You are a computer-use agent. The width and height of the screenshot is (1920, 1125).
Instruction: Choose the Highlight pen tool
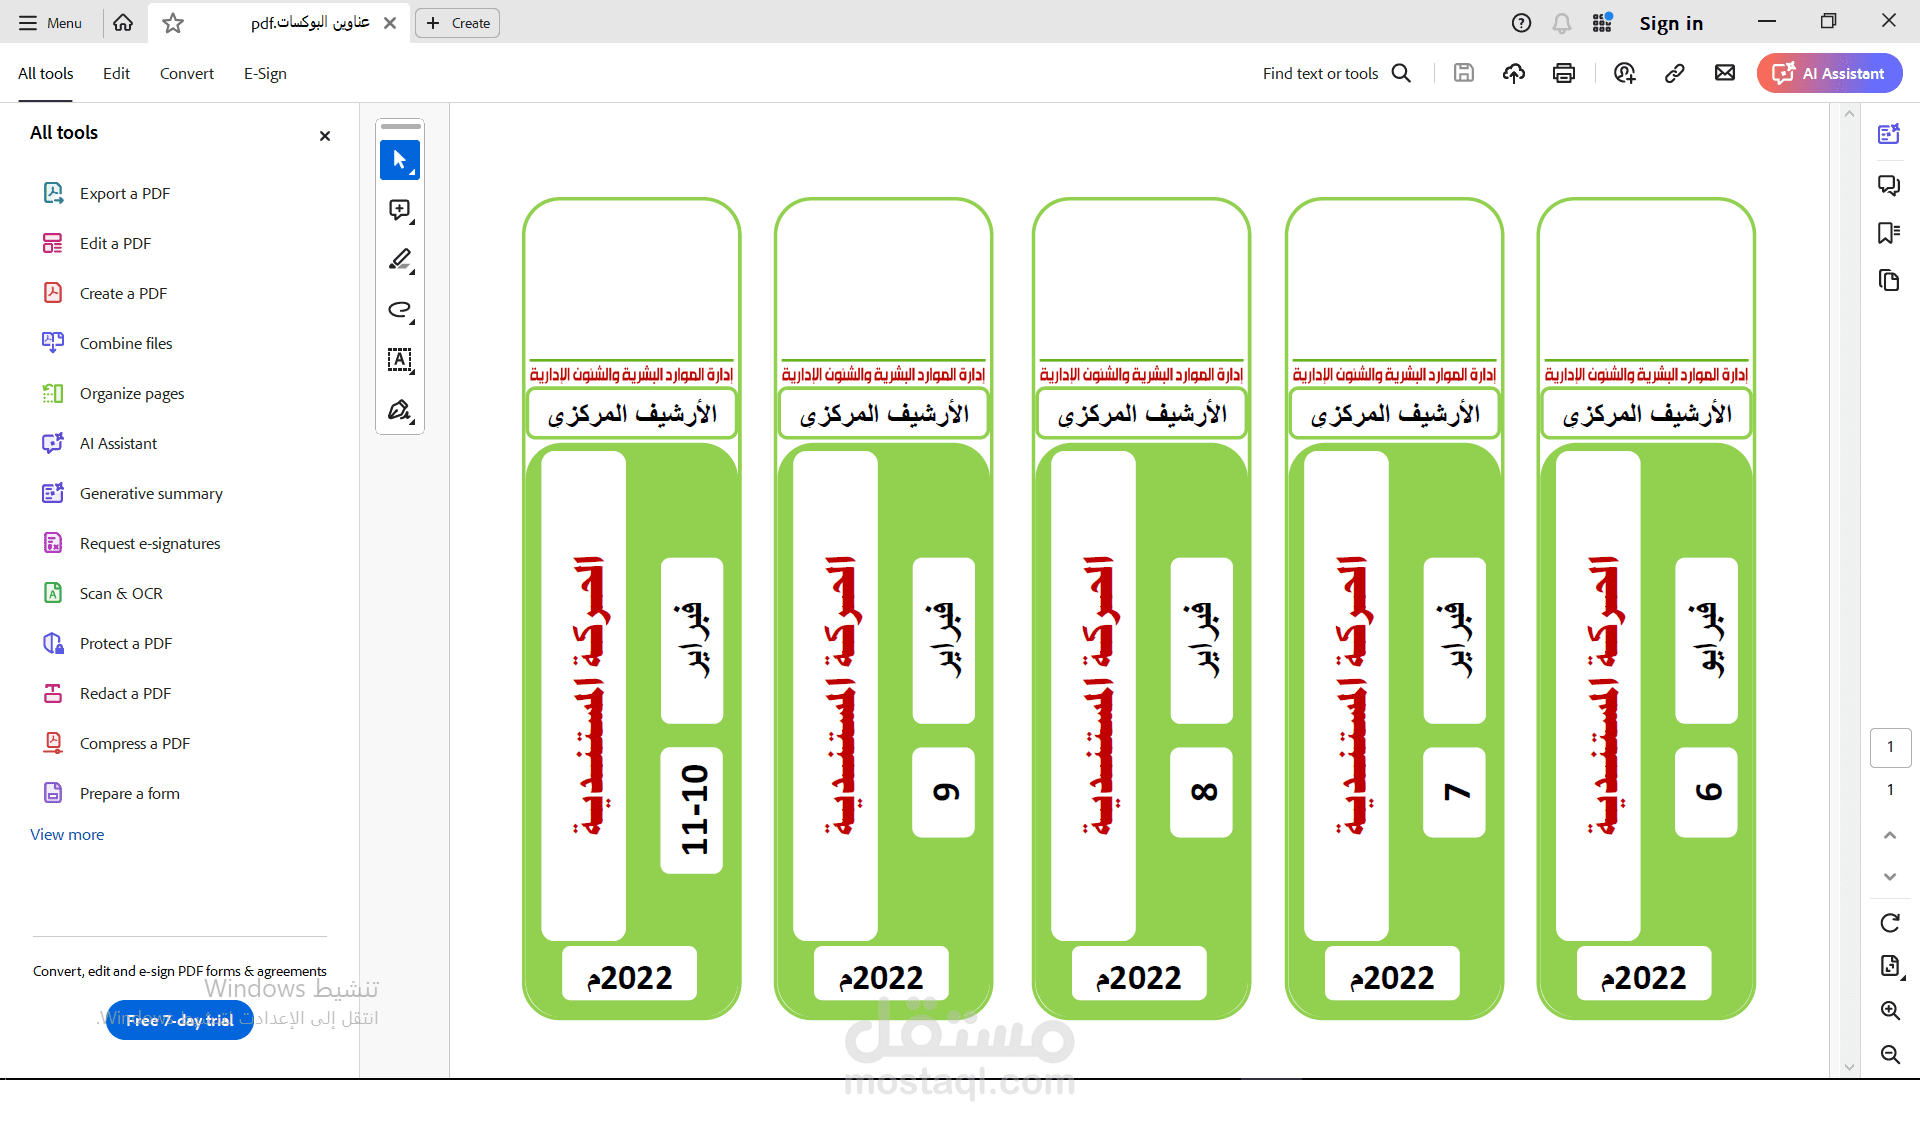coord(400,260)
